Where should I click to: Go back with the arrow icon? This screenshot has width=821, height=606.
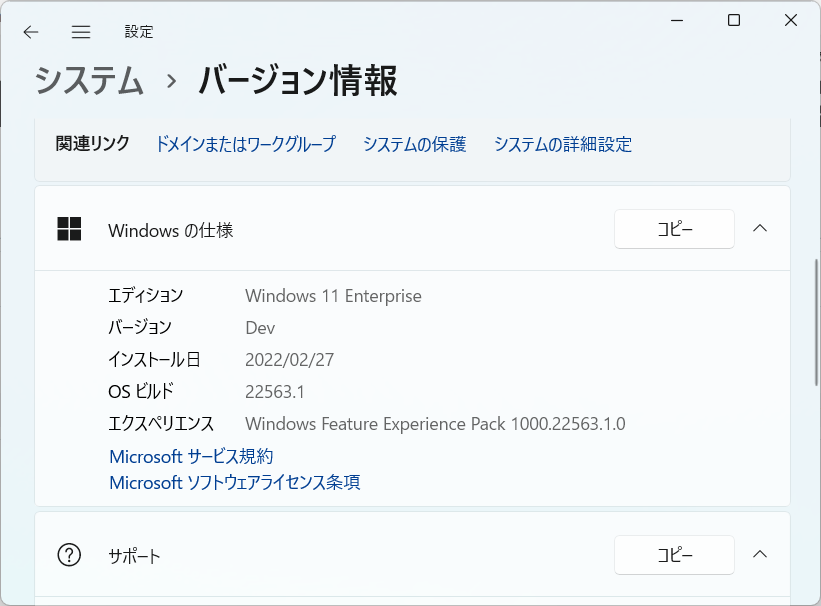[x=31, y=32]
